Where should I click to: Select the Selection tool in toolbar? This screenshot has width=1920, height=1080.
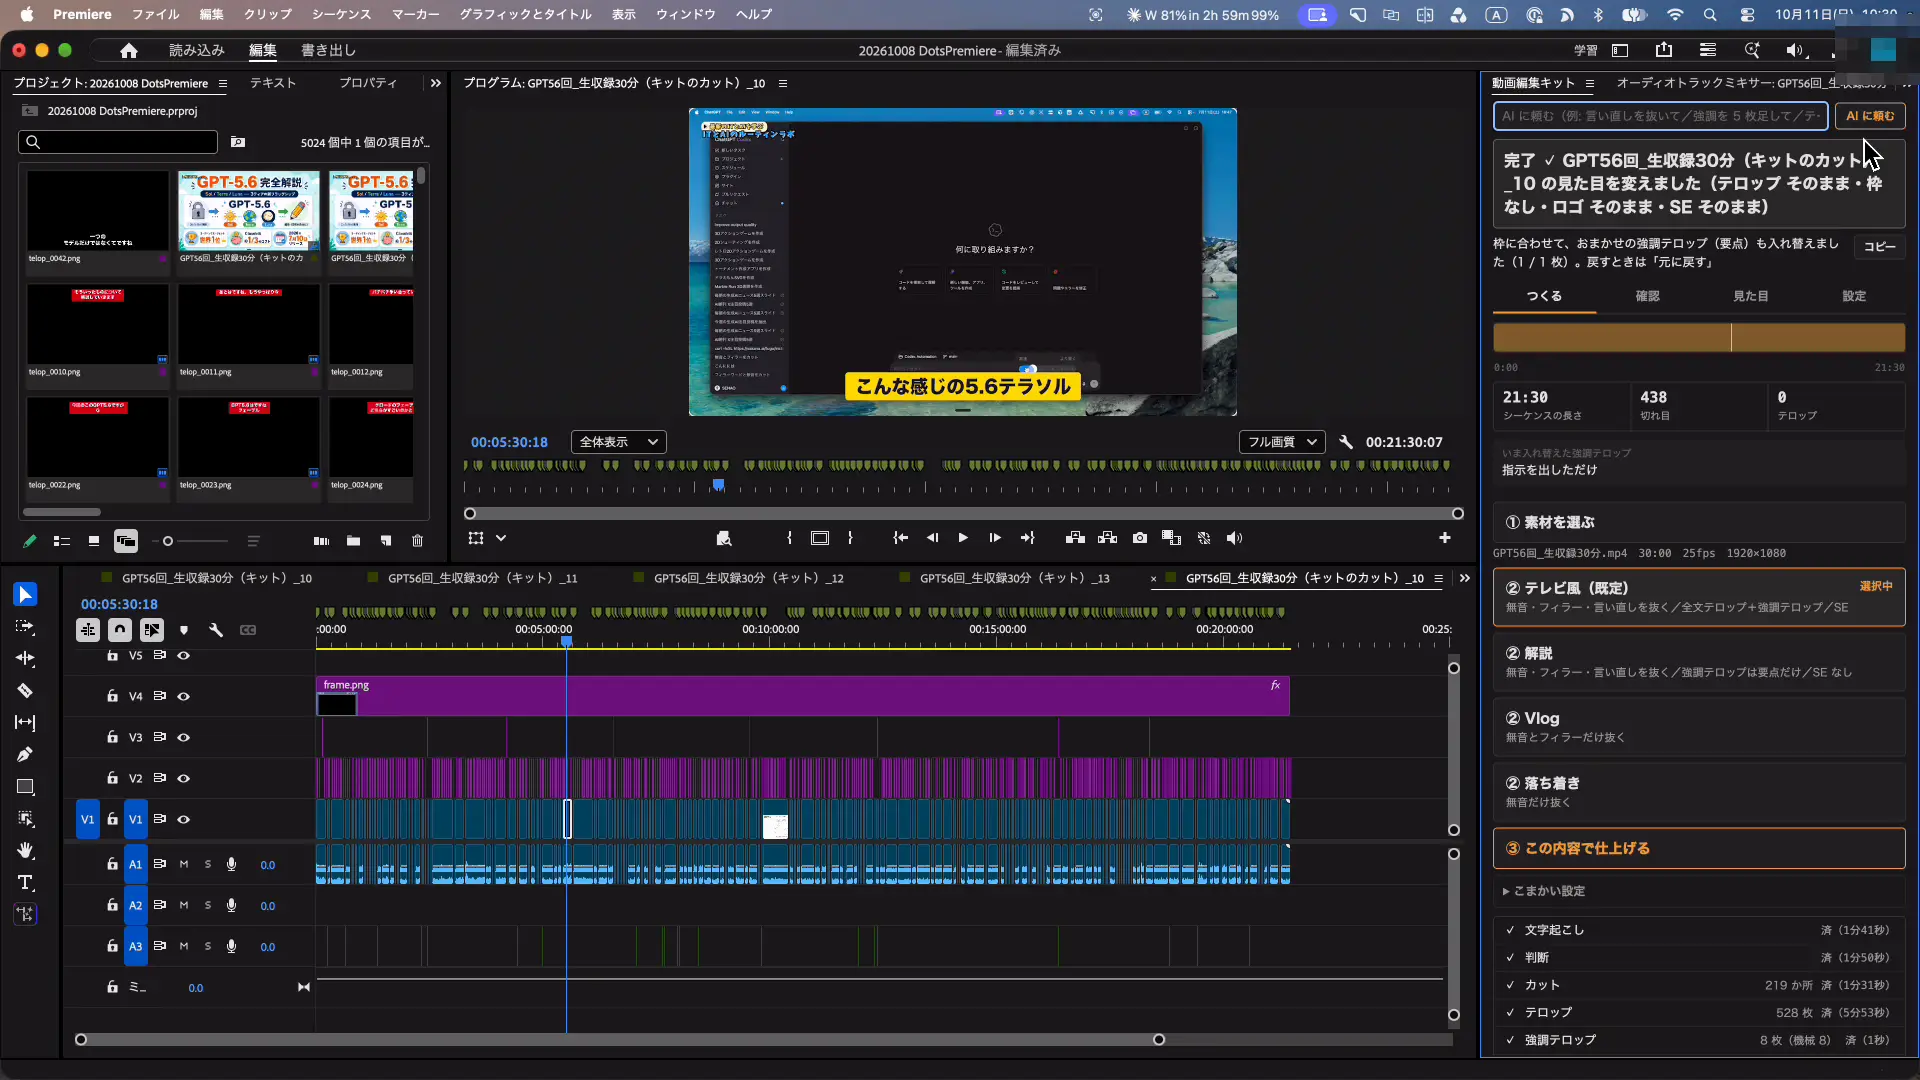point(25,595)
